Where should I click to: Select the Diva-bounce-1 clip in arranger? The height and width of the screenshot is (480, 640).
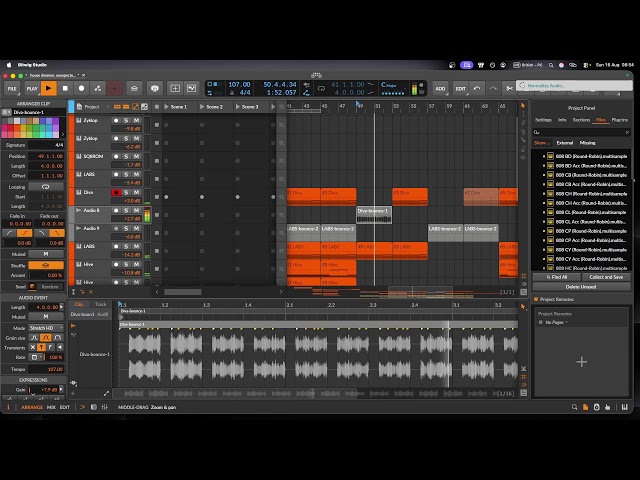(x=374, y=215)
